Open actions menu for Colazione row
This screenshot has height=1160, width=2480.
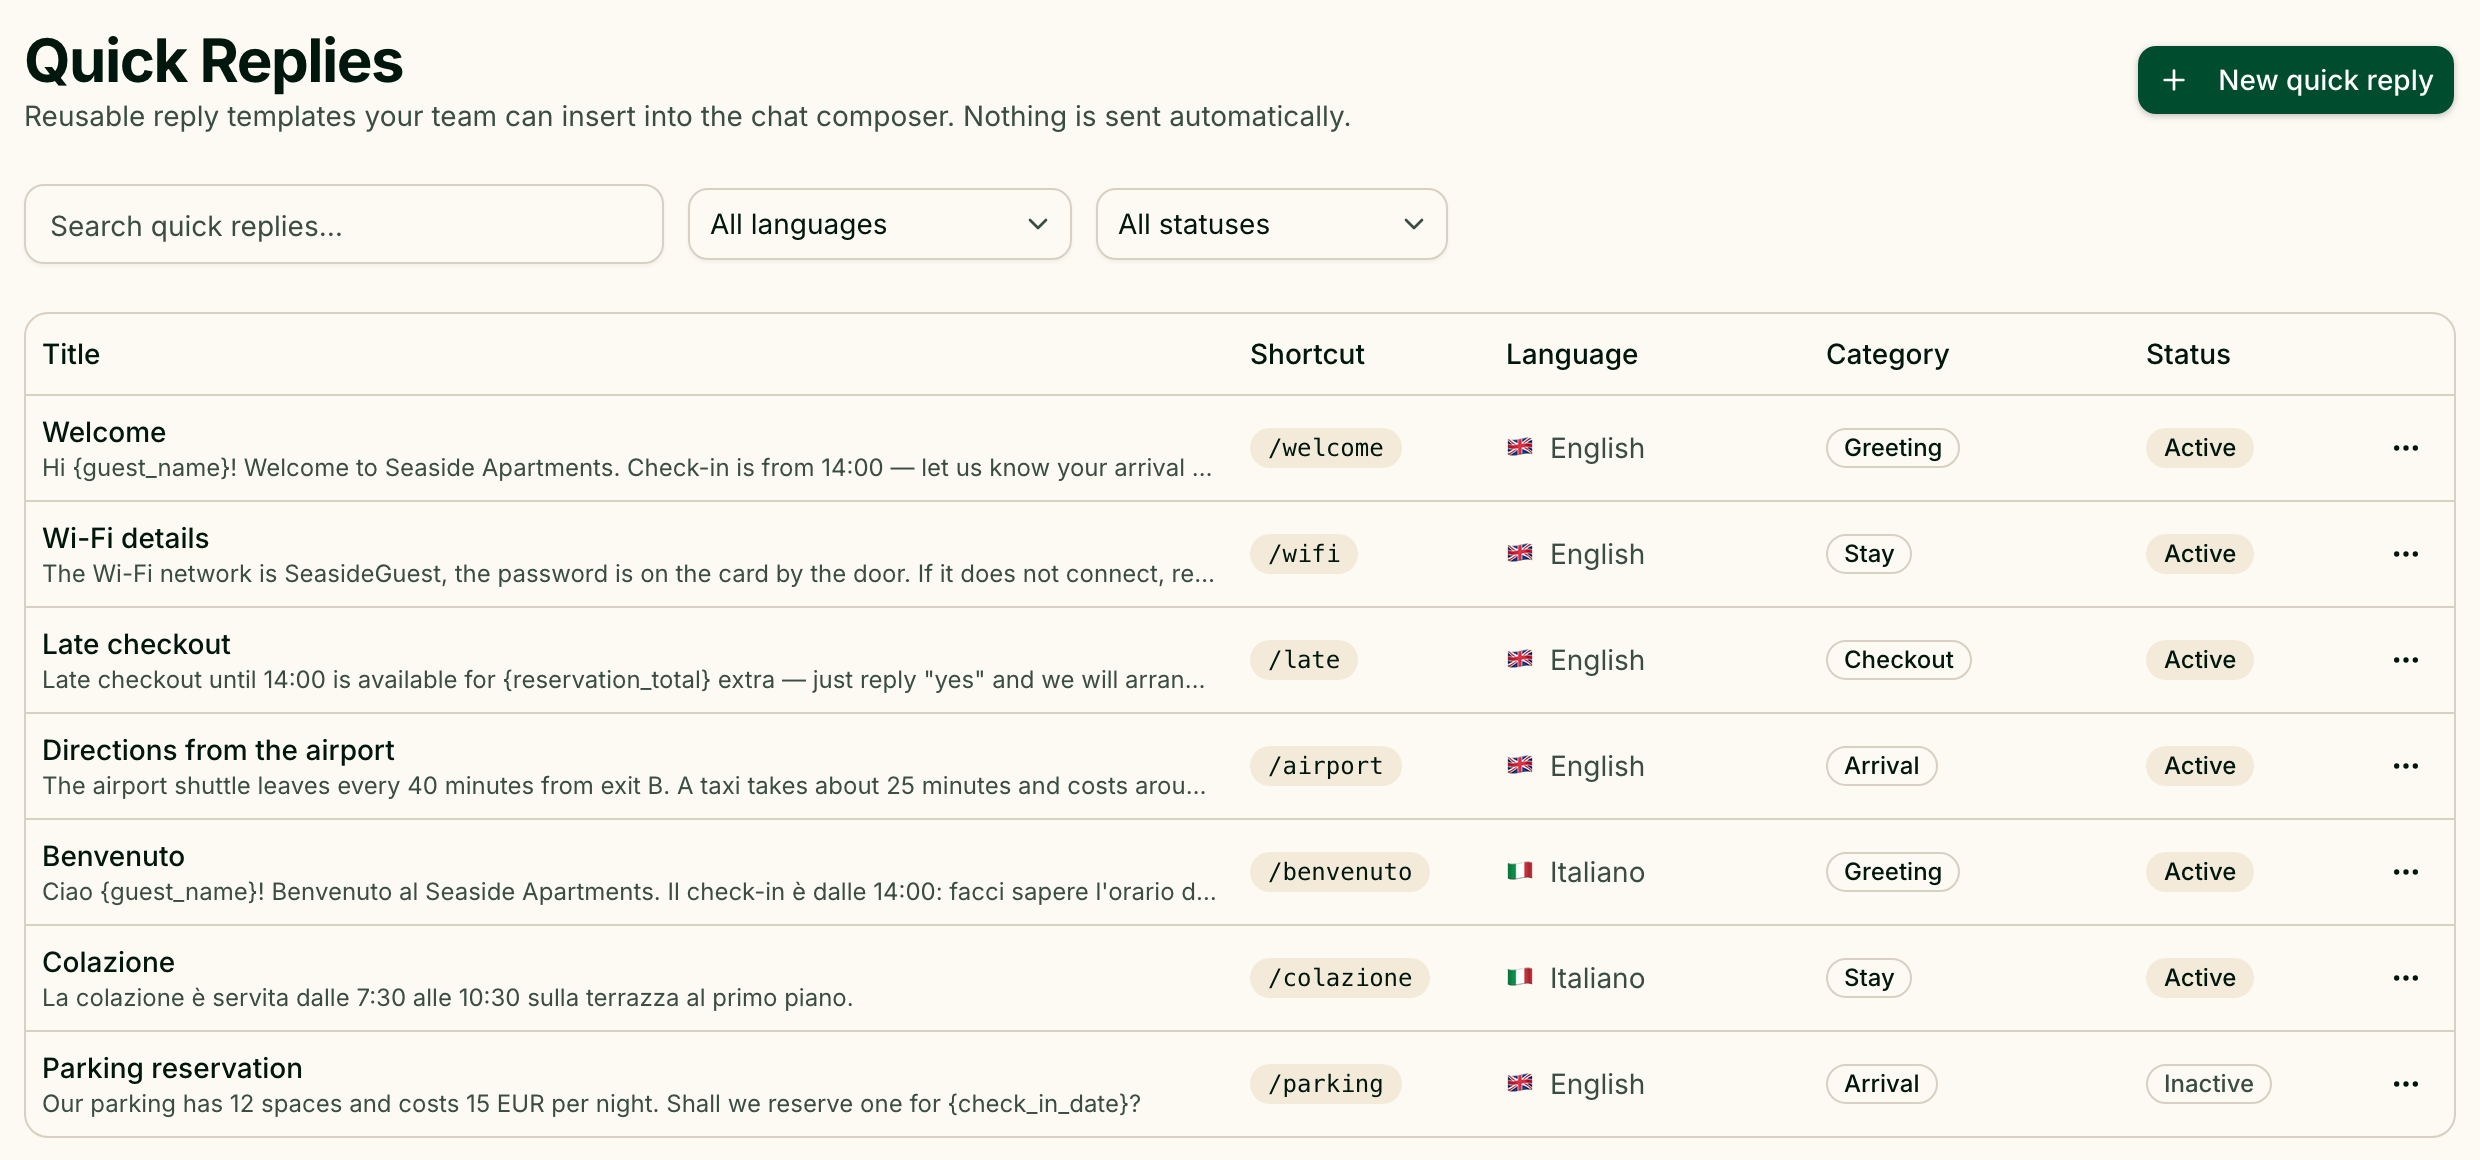pos(2405,978)
